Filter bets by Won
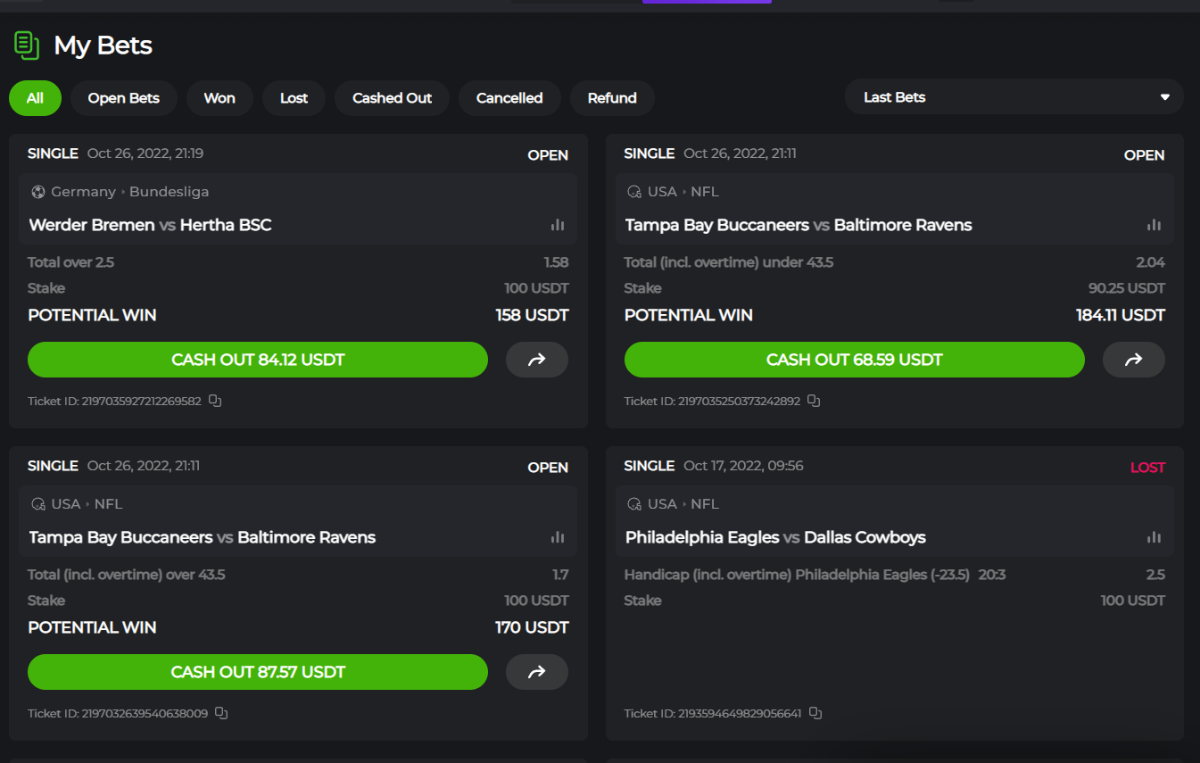This screenshot has width=1200, height=763. pos(219,98)
